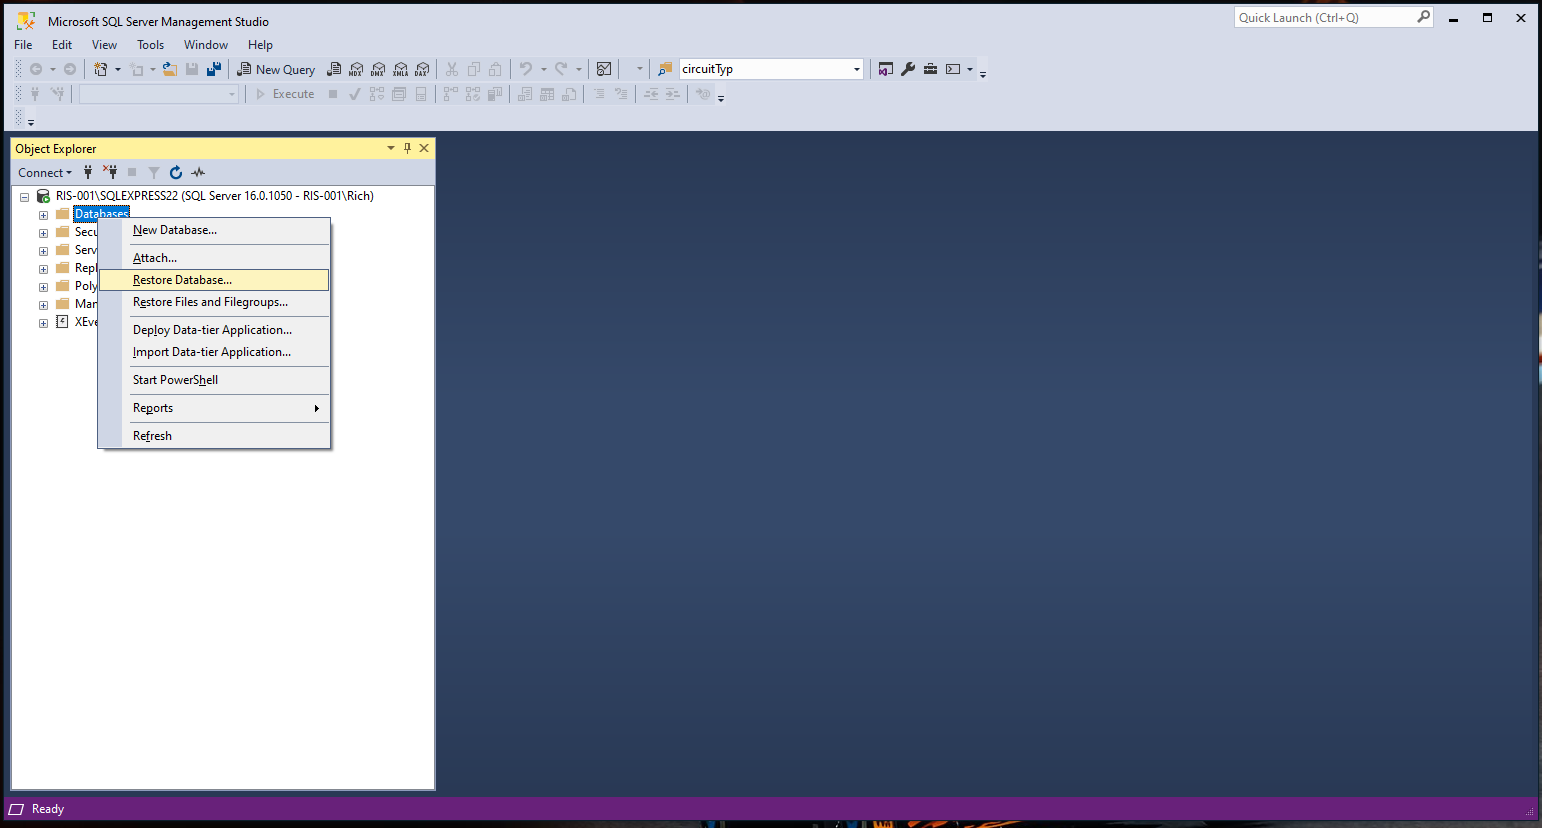
Task: Expand the Poly... folder node
Action: pyautogui.click(x=43, y=287)
